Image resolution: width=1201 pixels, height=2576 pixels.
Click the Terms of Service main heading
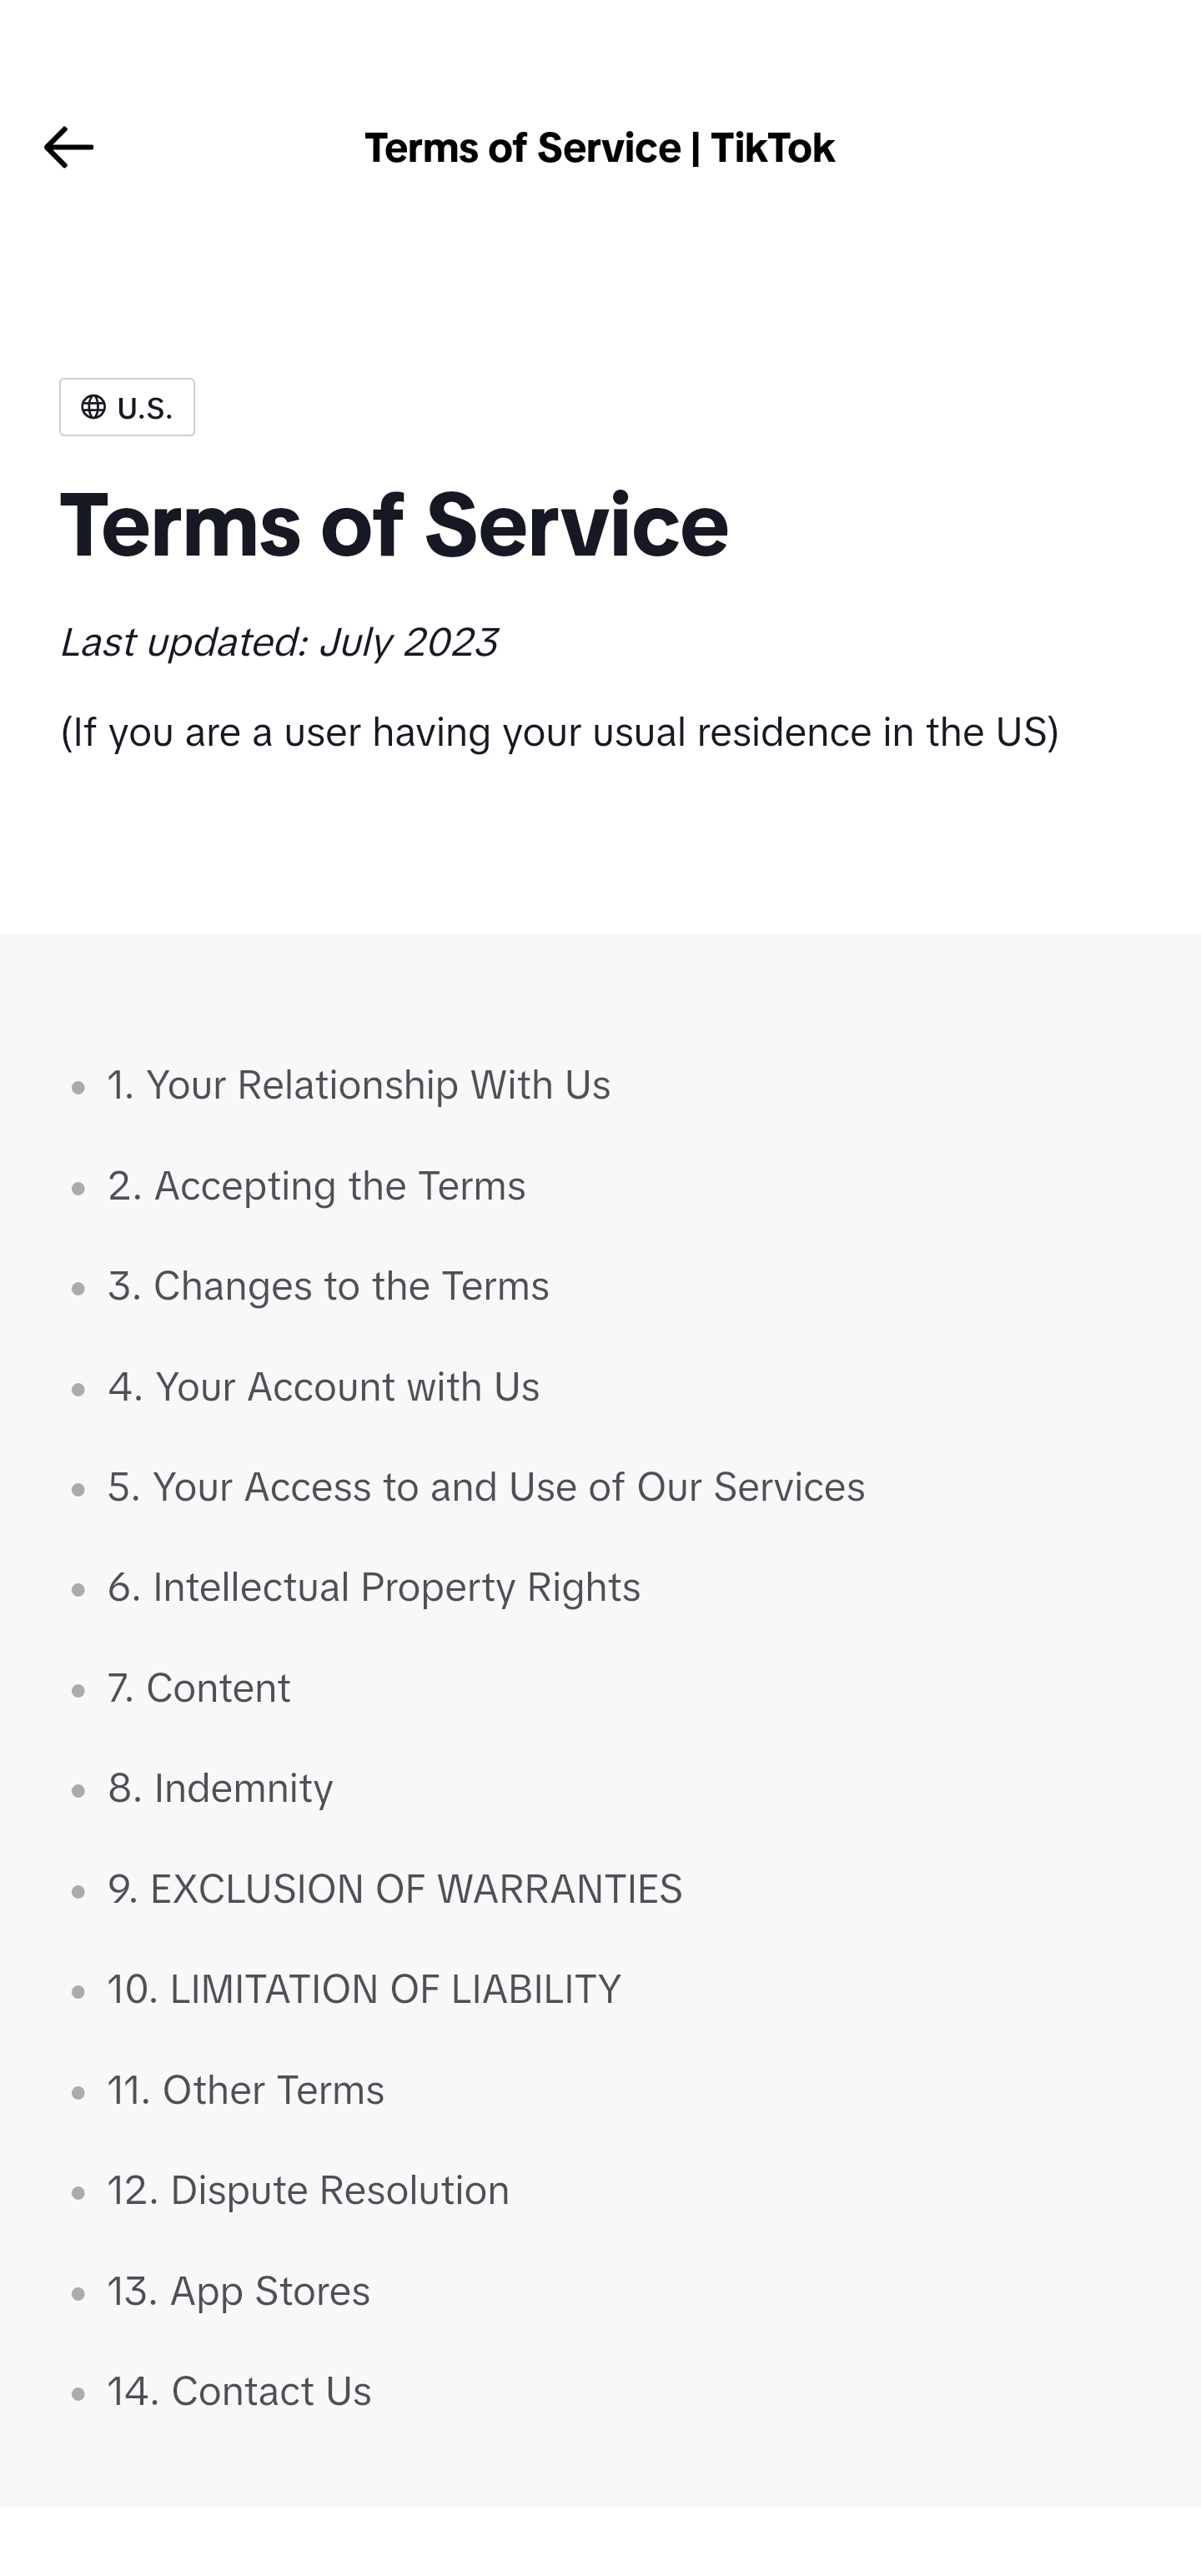394,525
